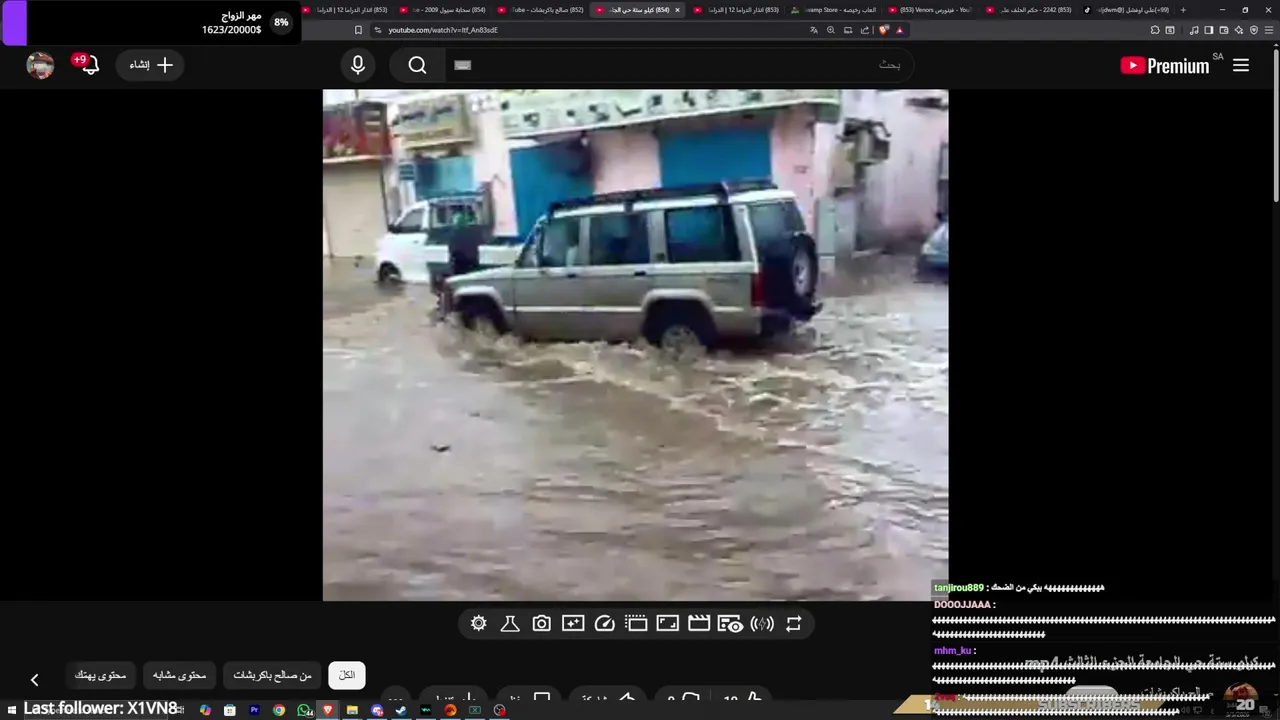Screen dimensions: 1280x720
Task: Open the YouTube hamburger guide menu
Action: tap(1241, 65)
